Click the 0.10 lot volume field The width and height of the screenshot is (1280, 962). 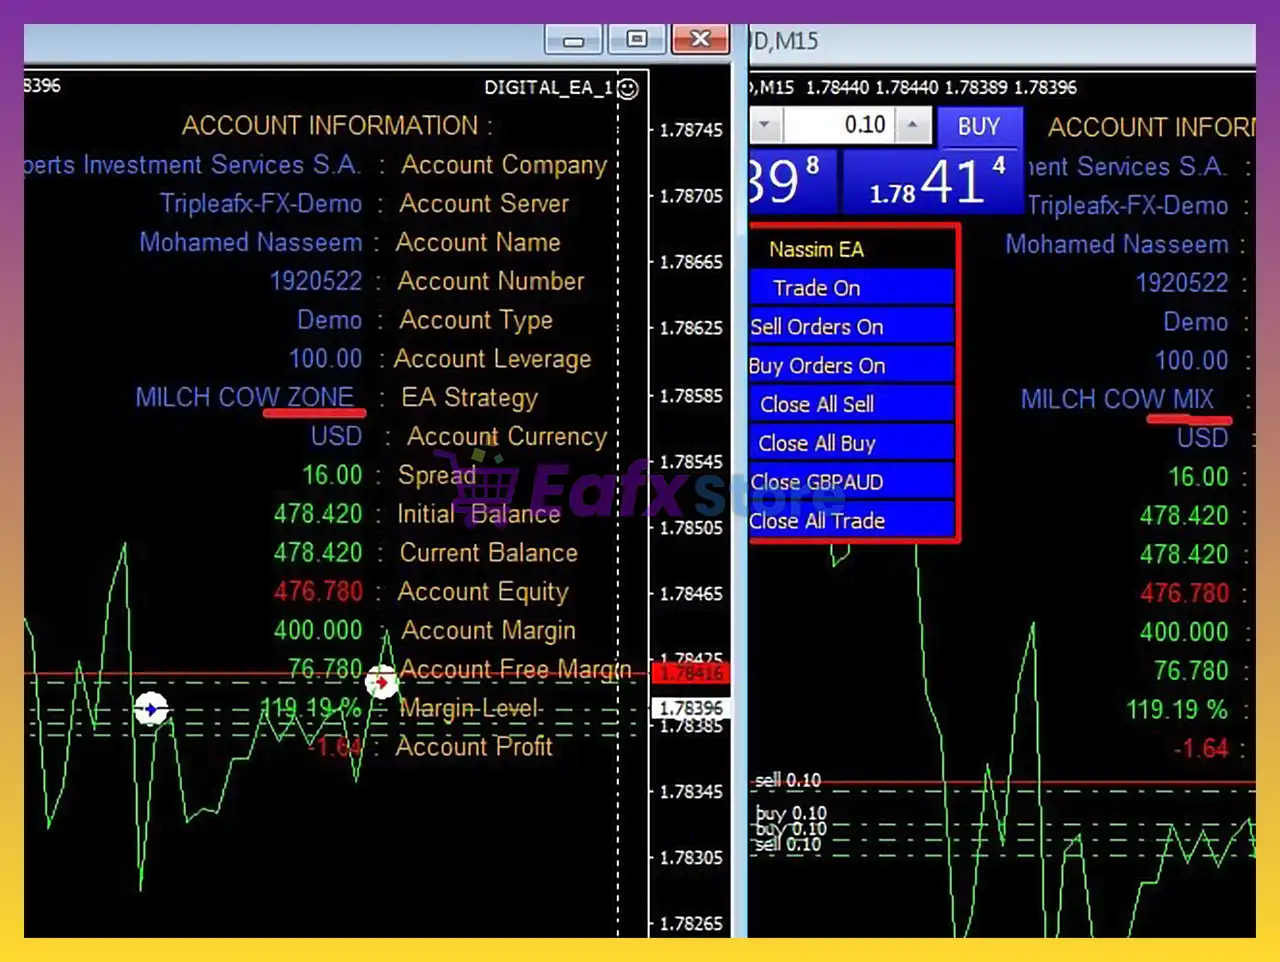coord(838,125)
